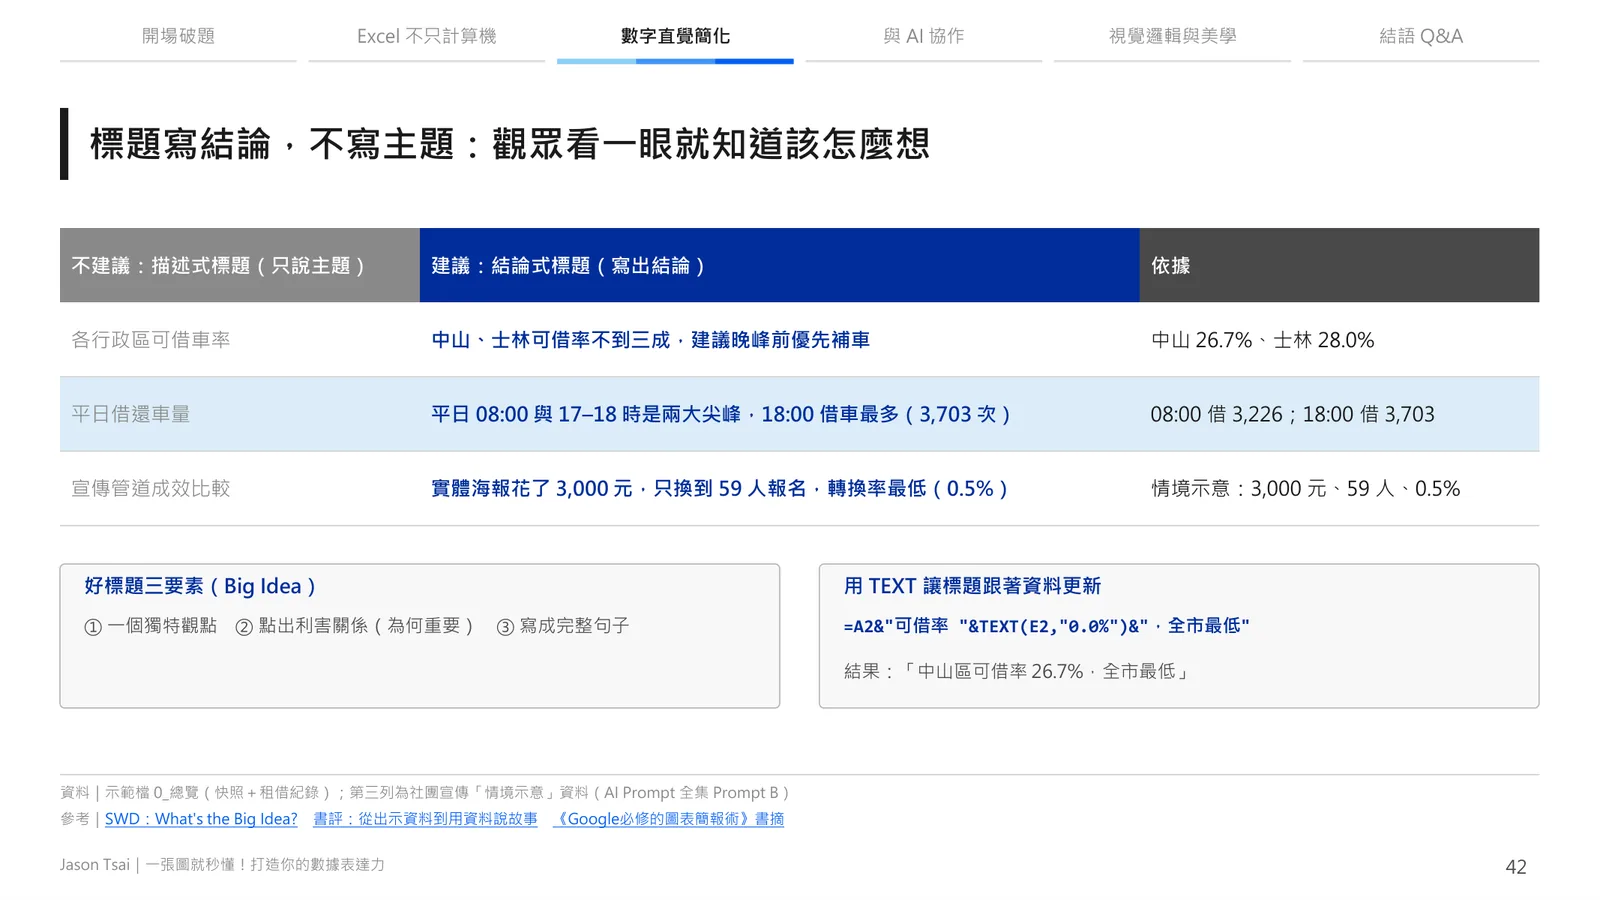
Task: Go to the 與 AI 協作 tab
Action: coord(923,36)
